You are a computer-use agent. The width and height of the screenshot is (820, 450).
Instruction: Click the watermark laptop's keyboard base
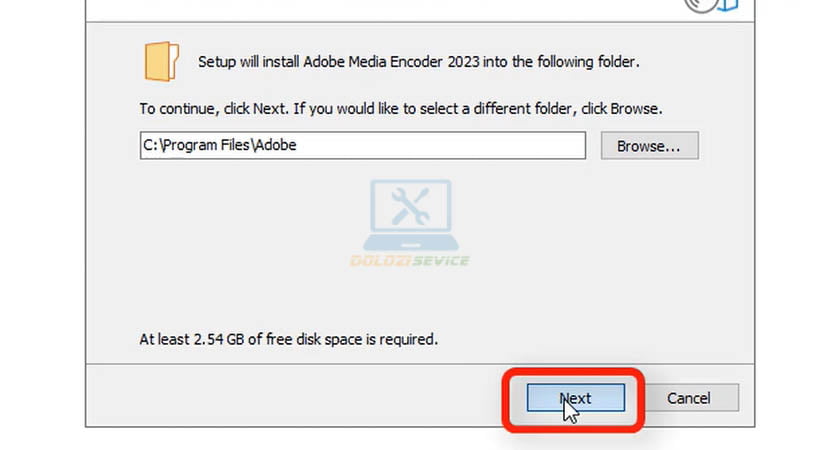pyautogui.click(x=410, y=242)
